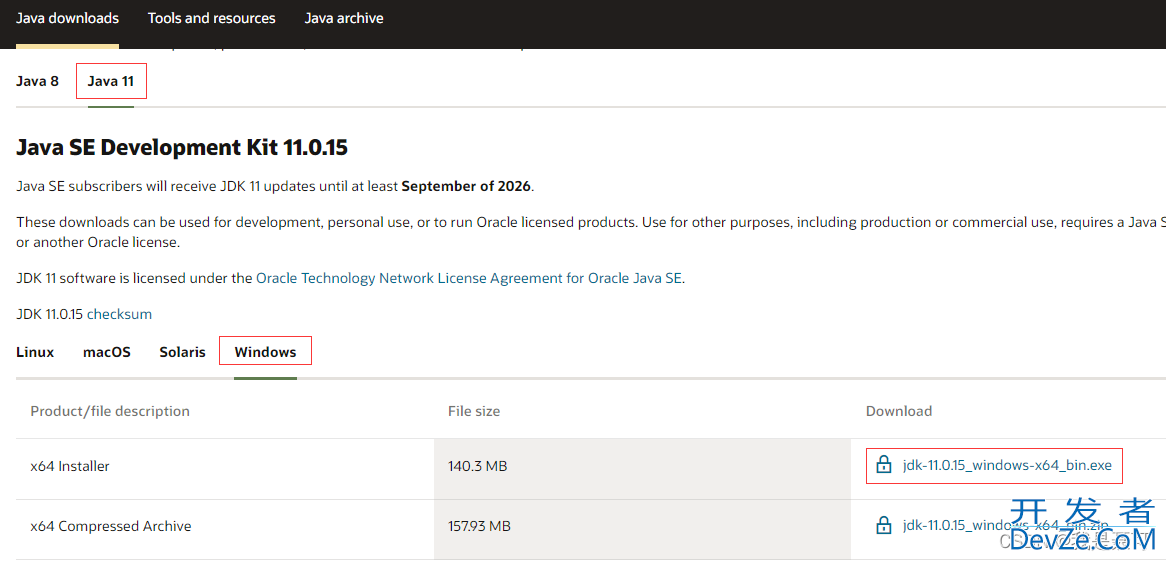Viewport: 1166px width, 561px height.
Task: Click the lock icon beside the zip download
Action: (x=883, y=526)
